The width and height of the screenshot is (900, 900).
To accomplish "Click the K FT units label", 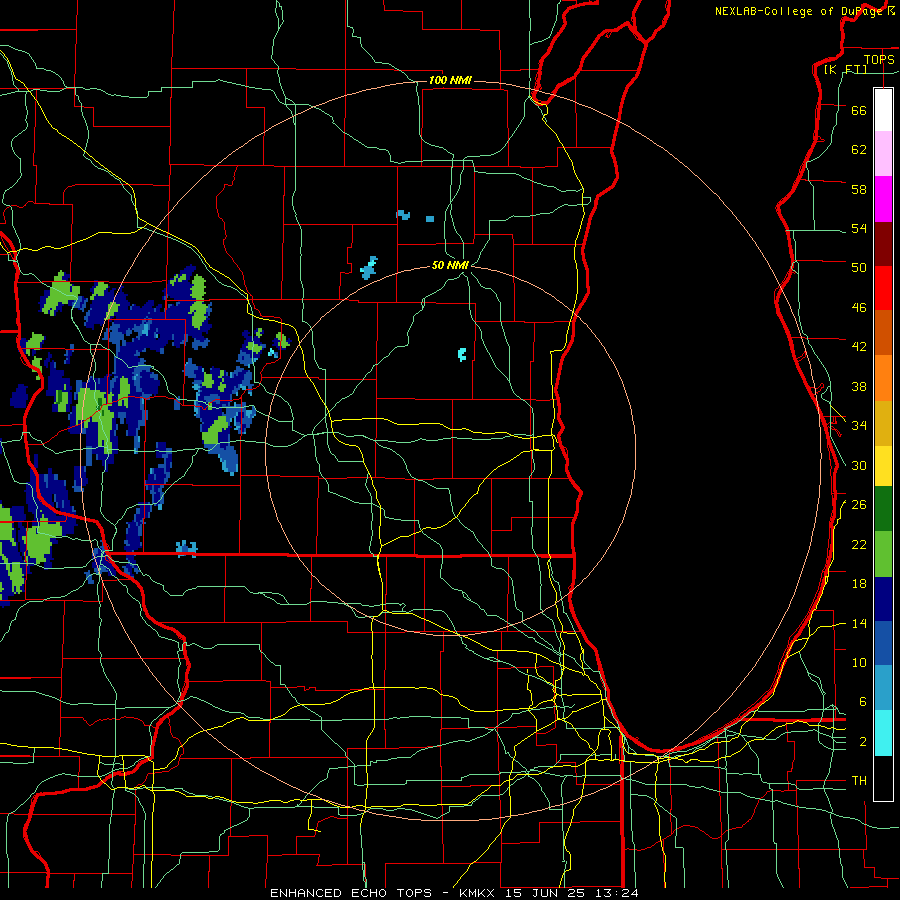I will 845,69.
